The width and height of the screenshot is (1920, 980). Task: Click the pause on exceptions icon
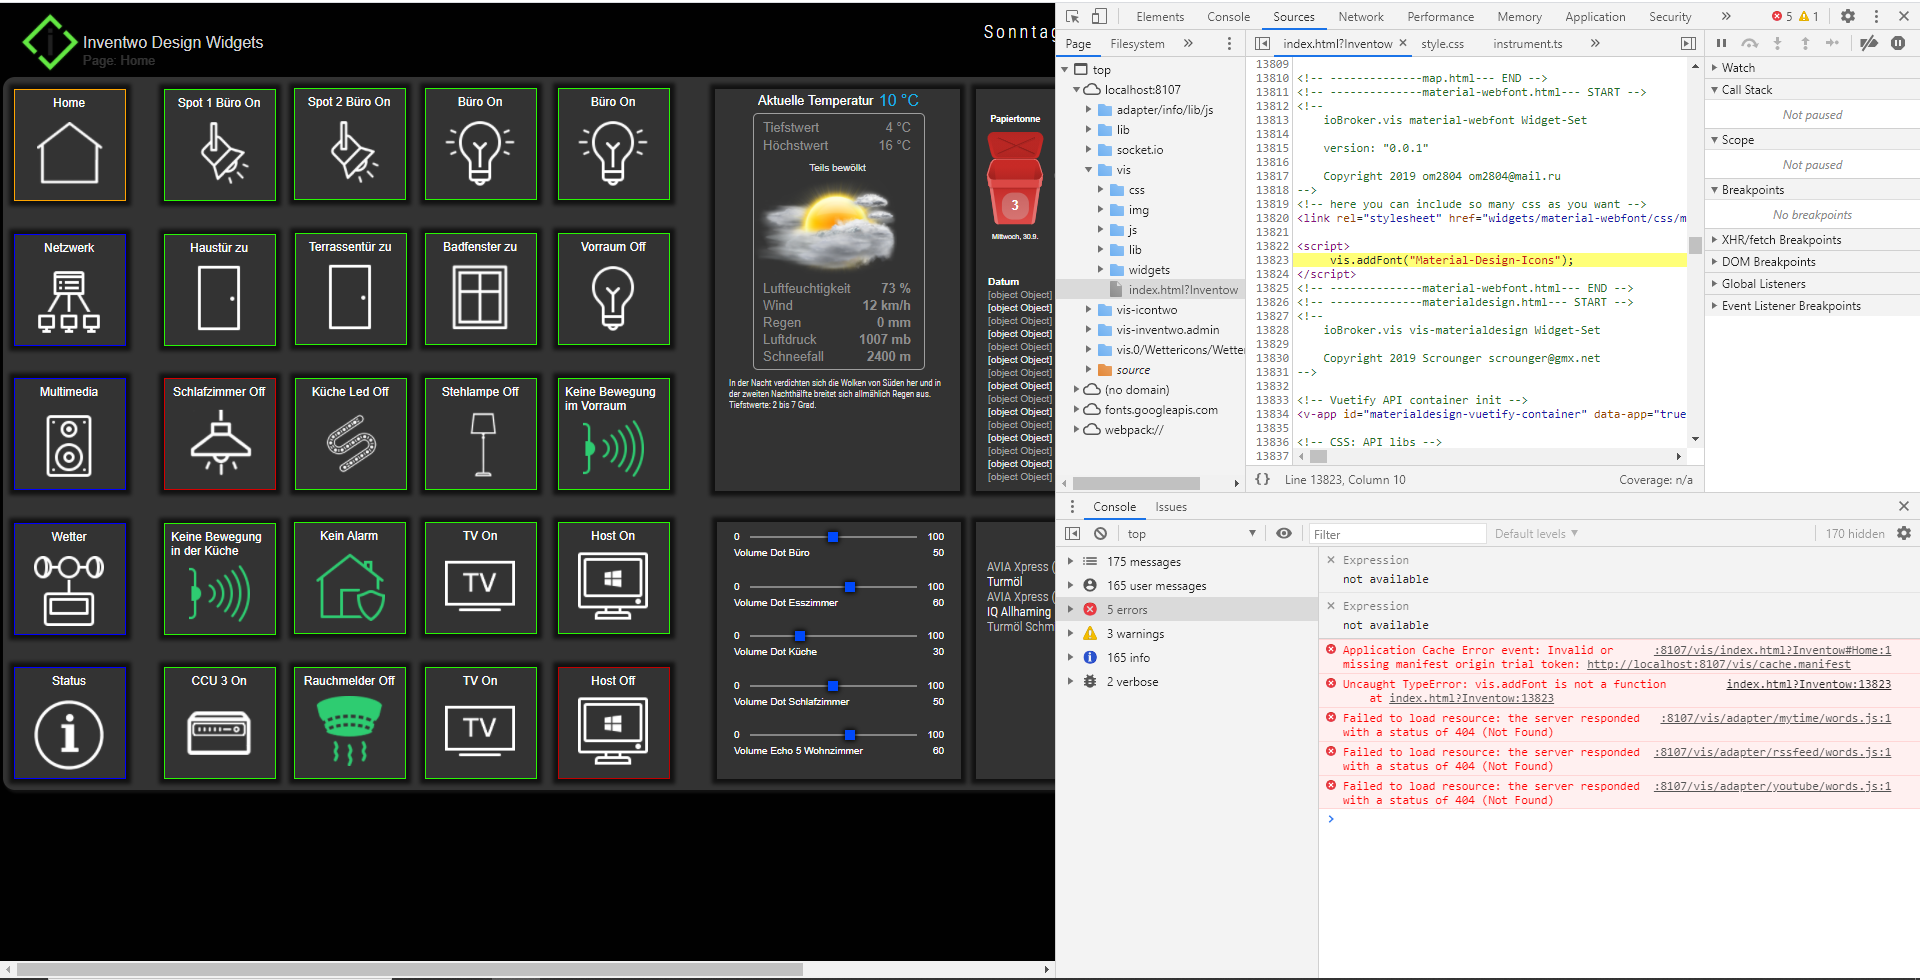click(1898, 43)
